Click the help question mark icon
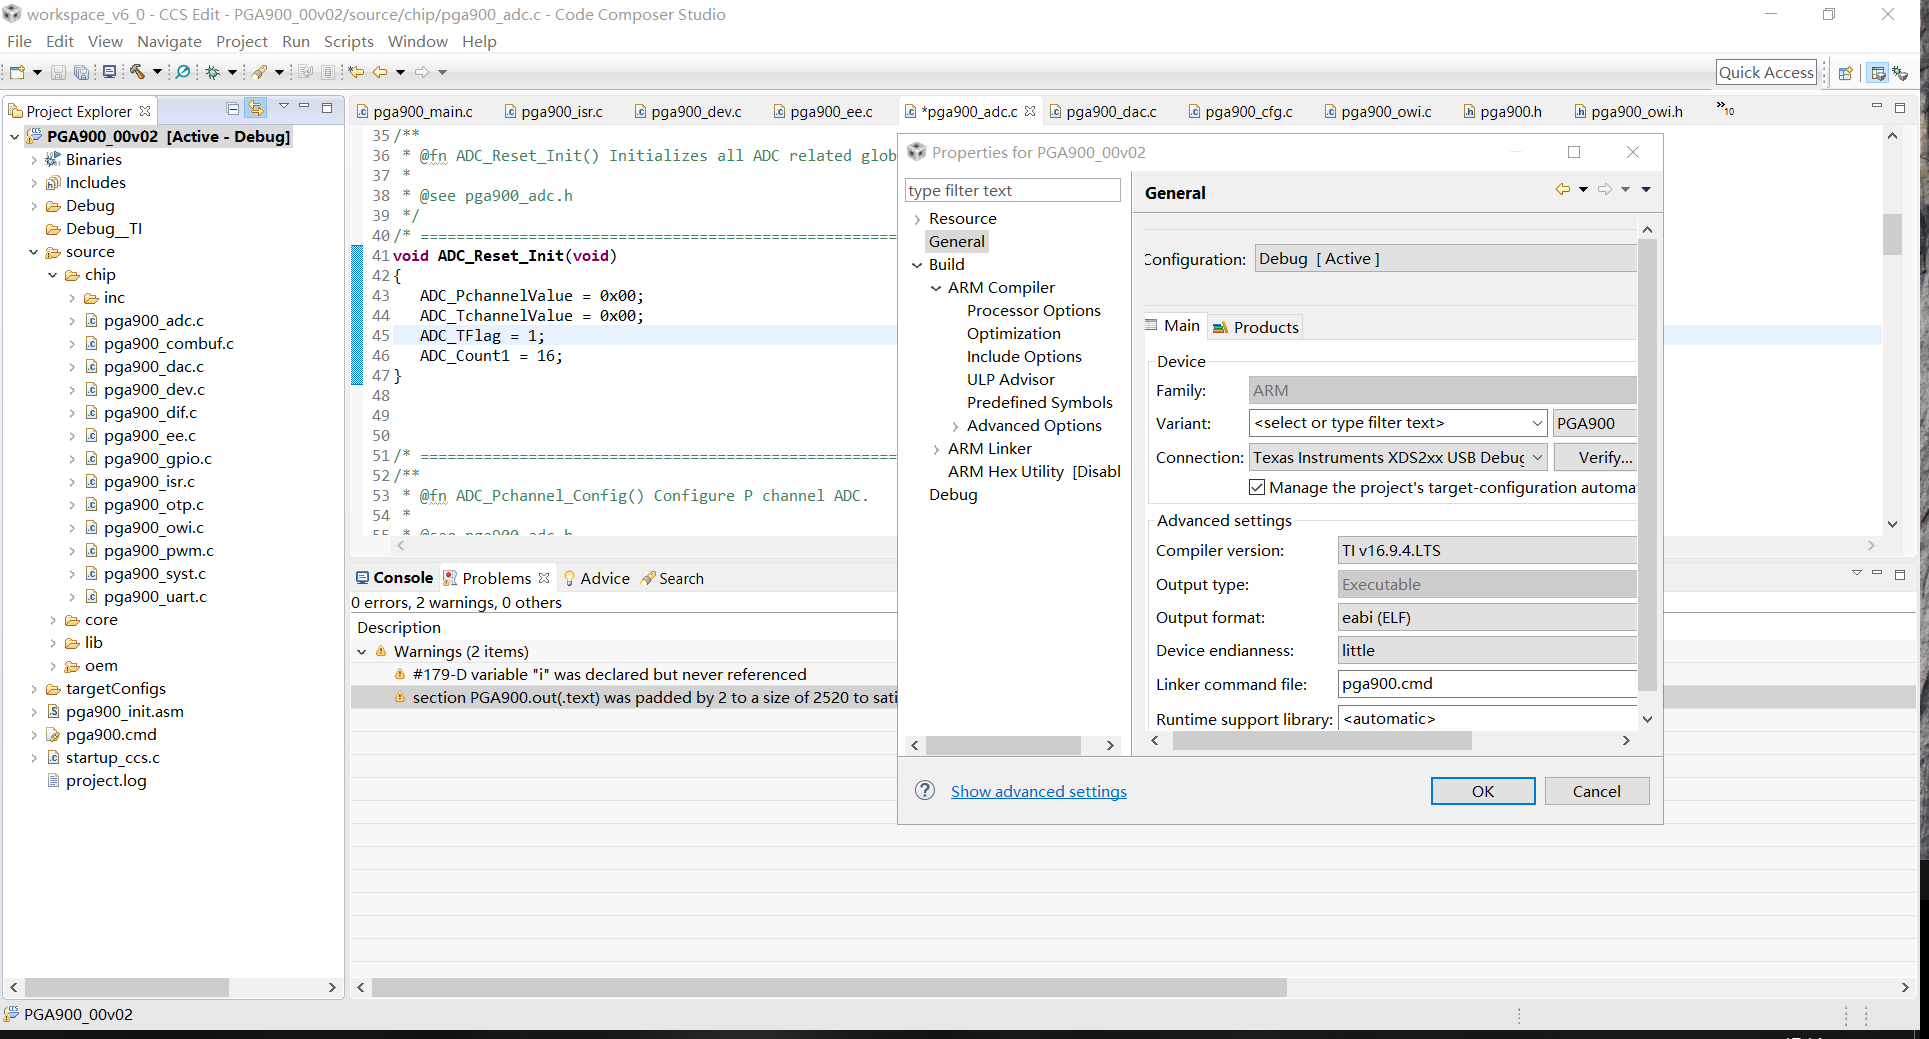The height and width of the screenshot is (1039, 1929). (x=925, y=790)
